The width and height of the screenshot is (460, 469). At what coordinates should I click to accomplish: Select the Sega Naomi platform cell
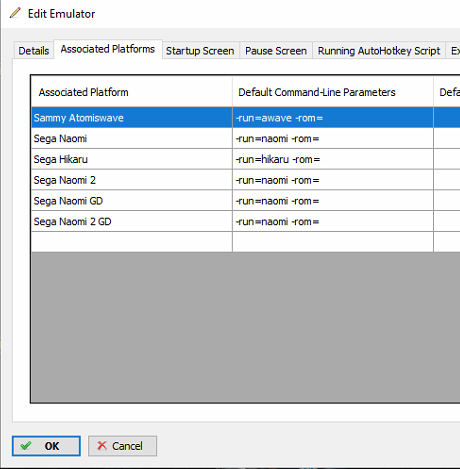tap(132, 138)
